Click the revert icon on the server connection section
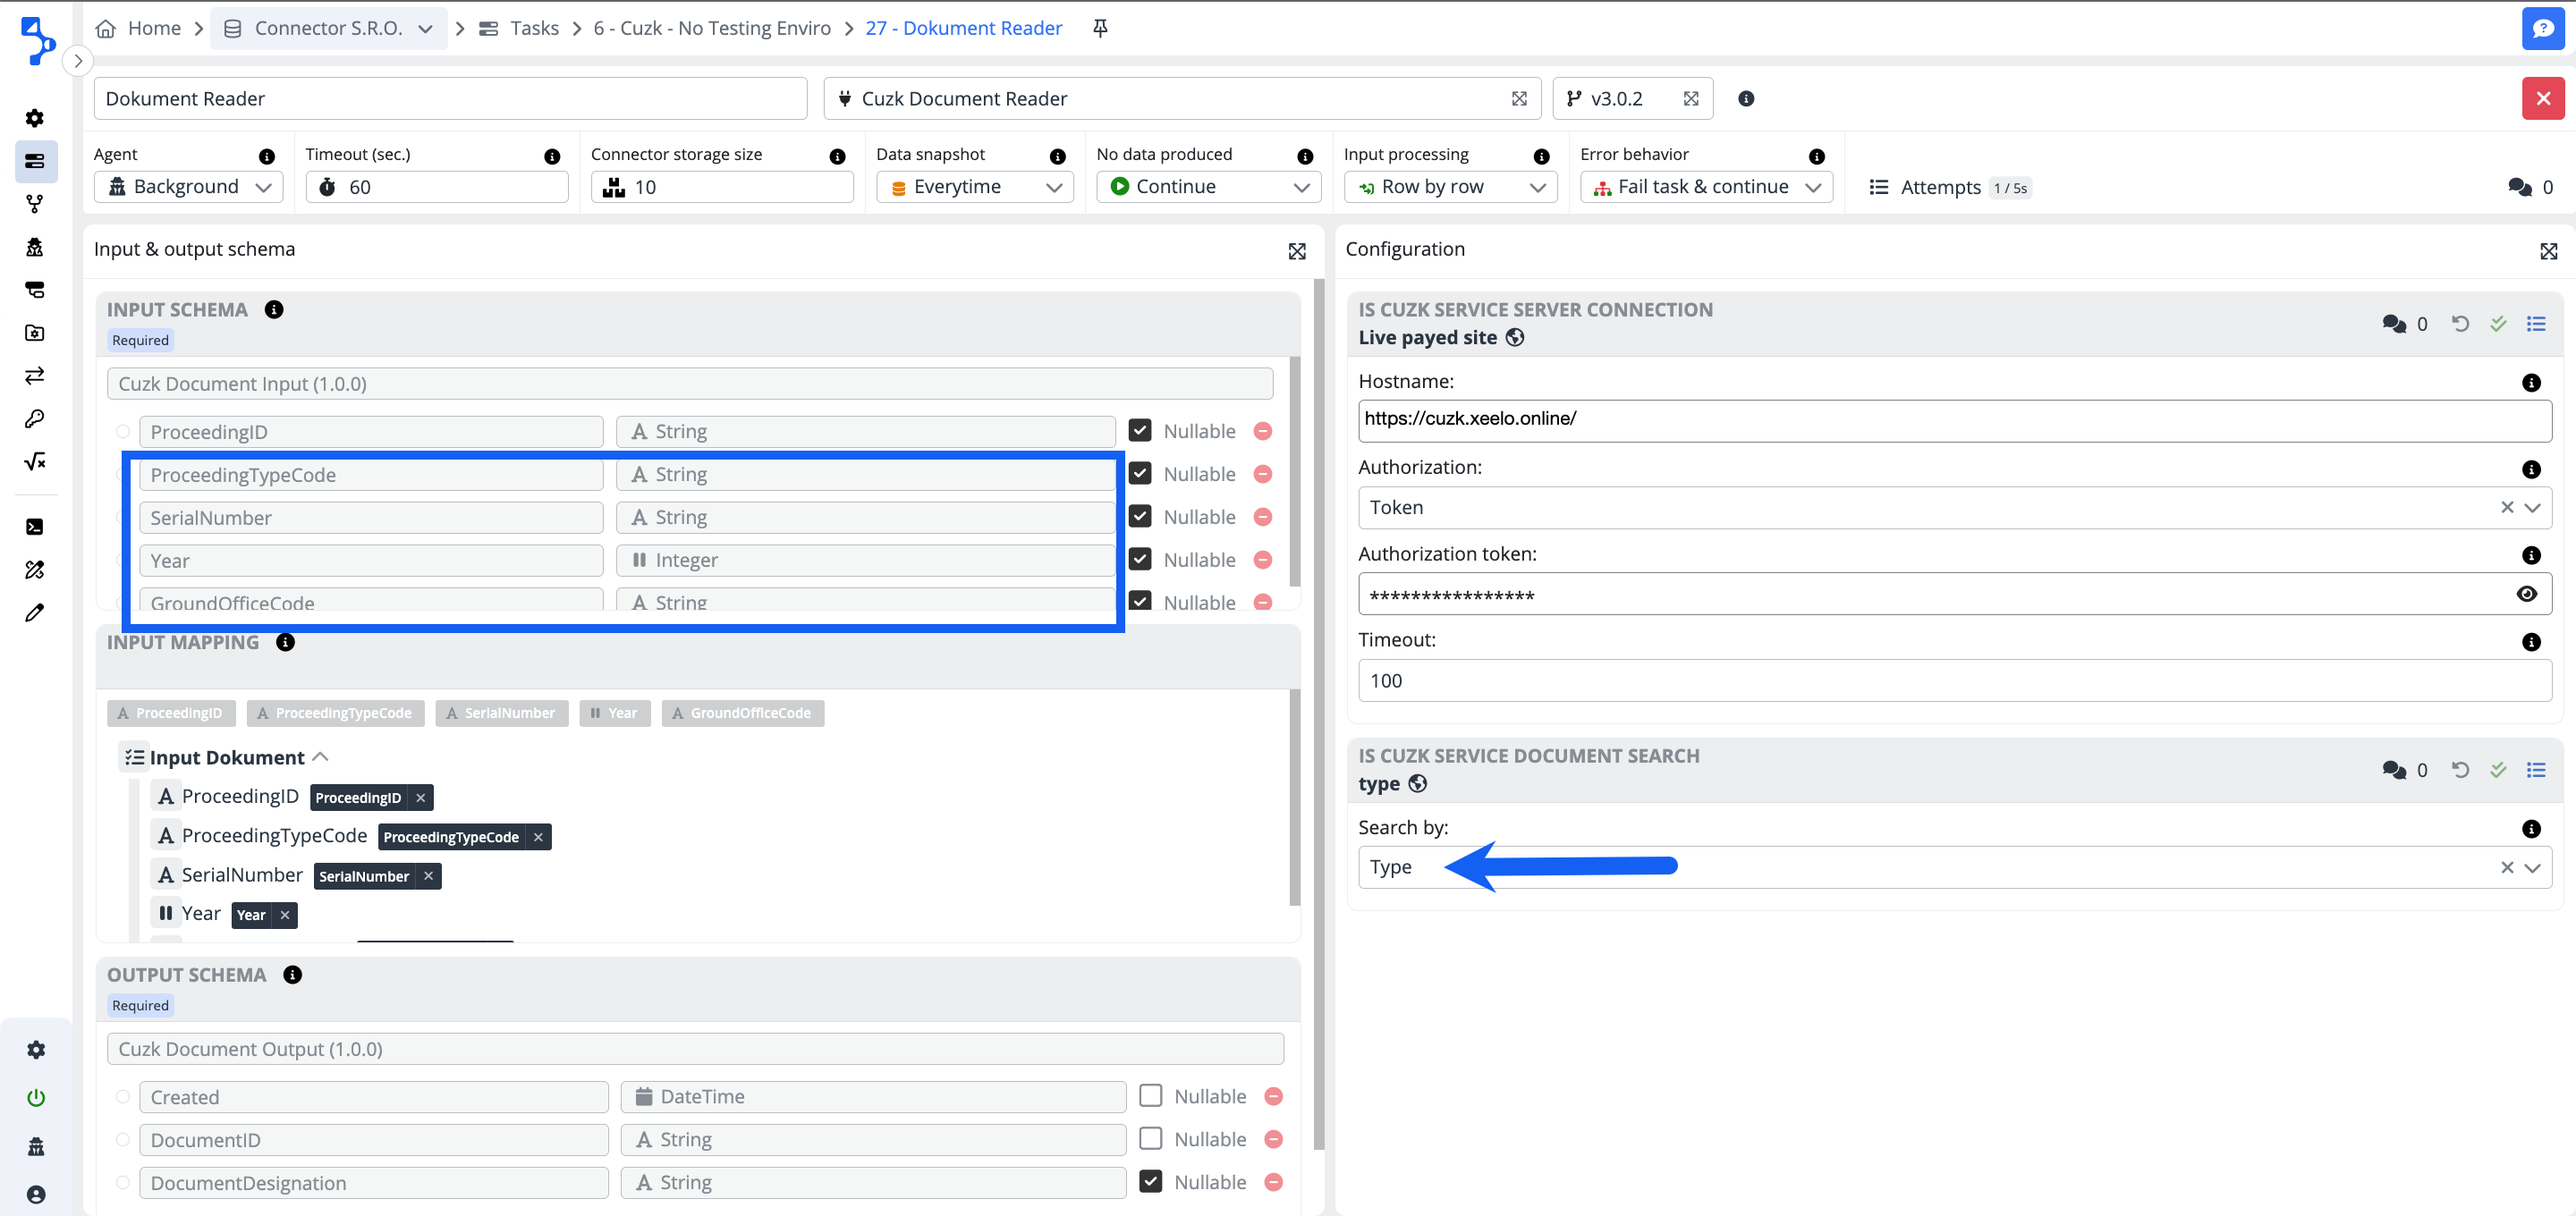The height and width of the screenshot is (1216, 2576). coord(2460,323)
